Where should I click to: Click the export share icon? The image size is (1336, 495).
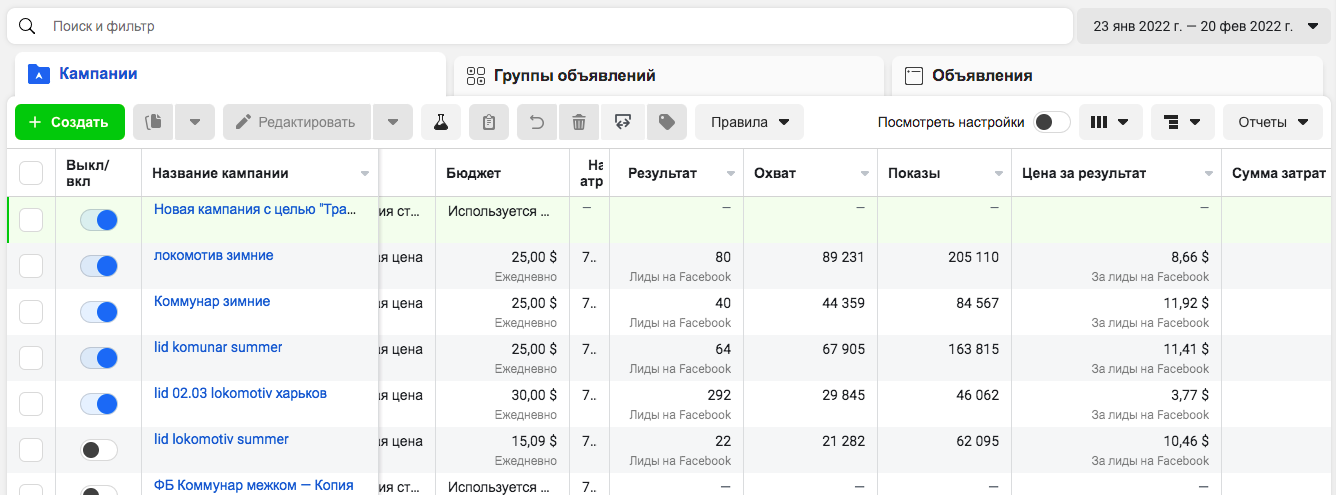click(623, 122)
